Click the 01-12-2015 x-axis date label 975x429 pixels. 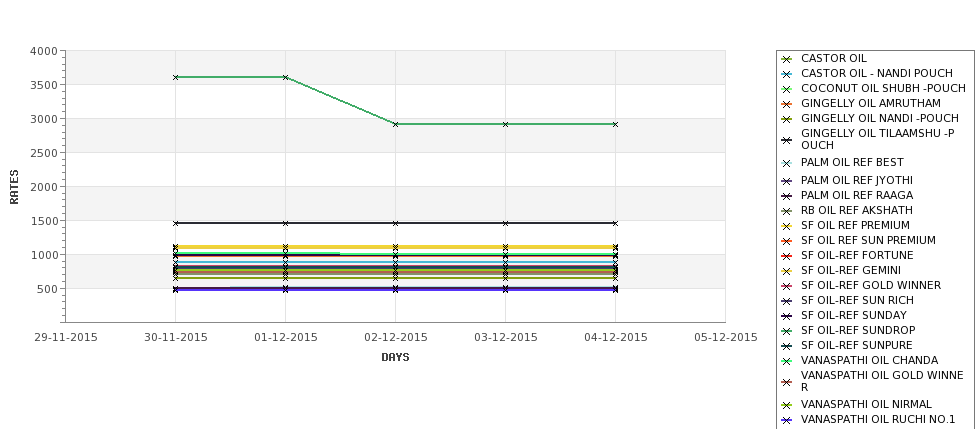(x=286, y=337)
